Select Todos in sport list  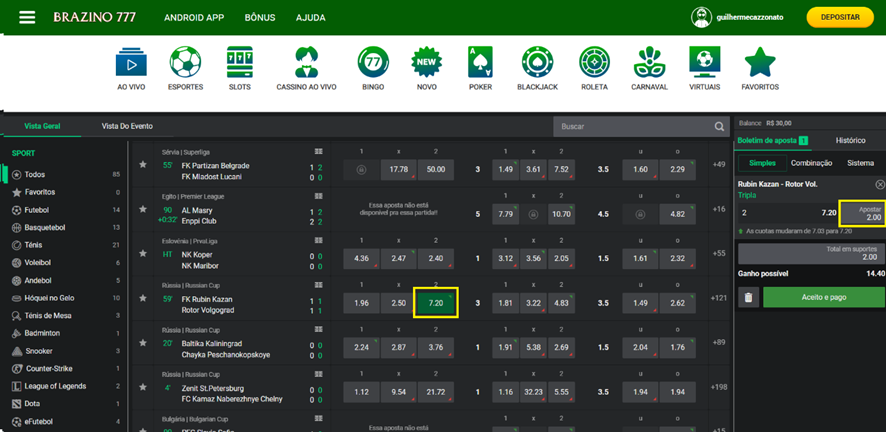65,174
